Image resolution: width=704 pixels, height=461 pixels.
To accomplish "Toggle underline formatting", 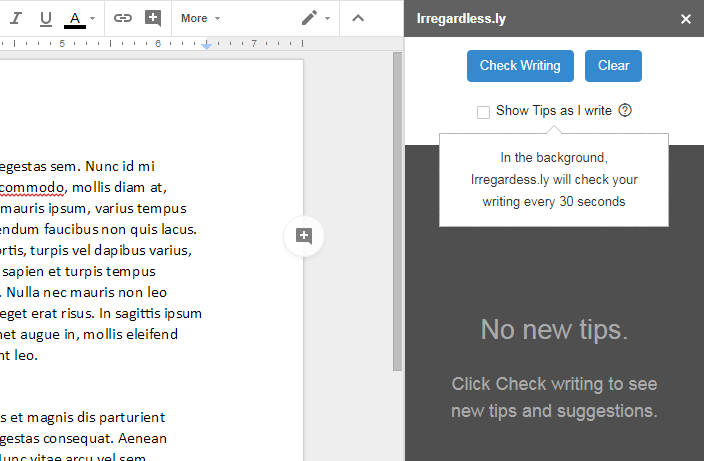I will coord(45,18).
